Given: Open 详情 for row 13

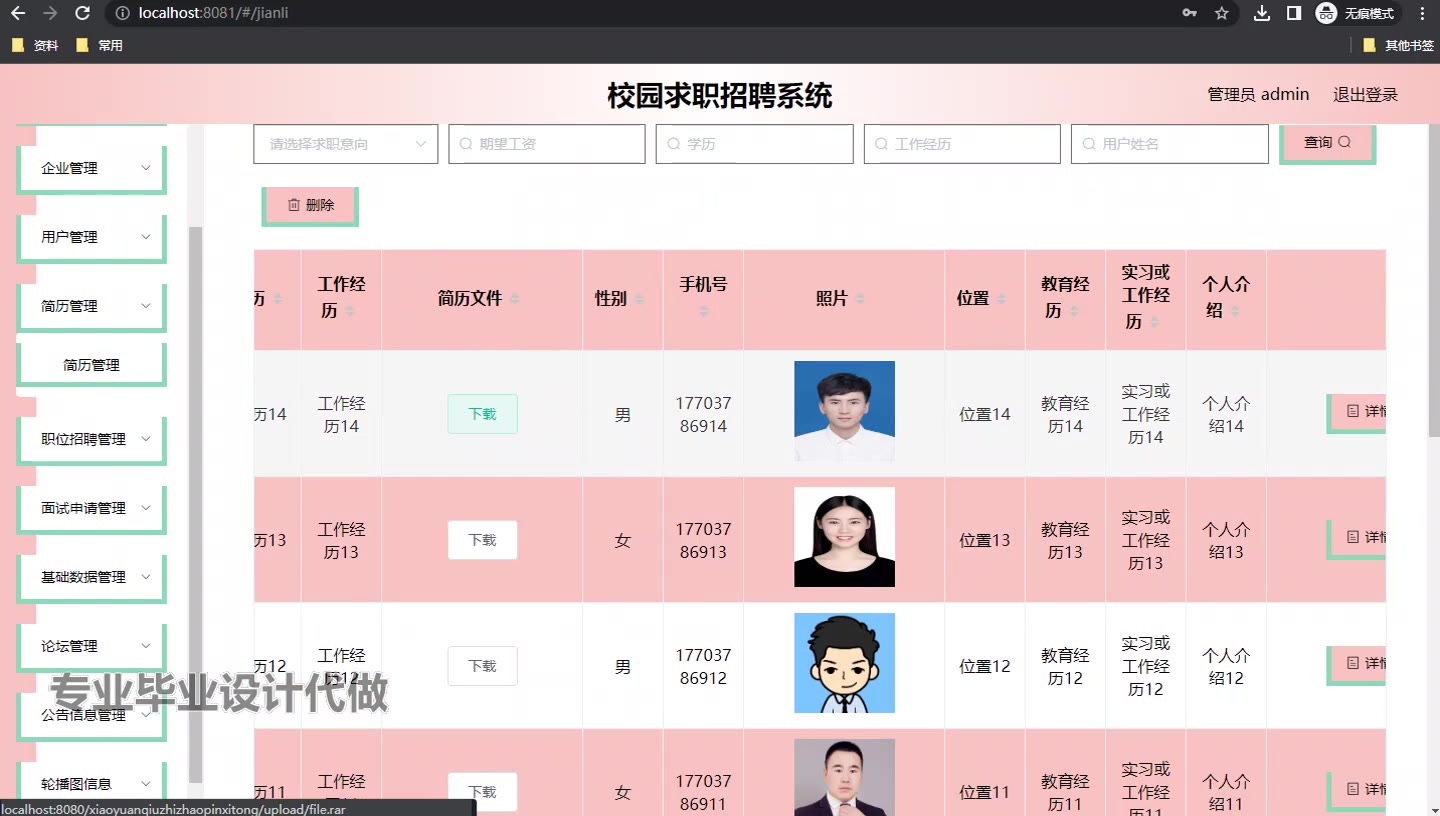Looking at the screenshot, I should 1357,538.
